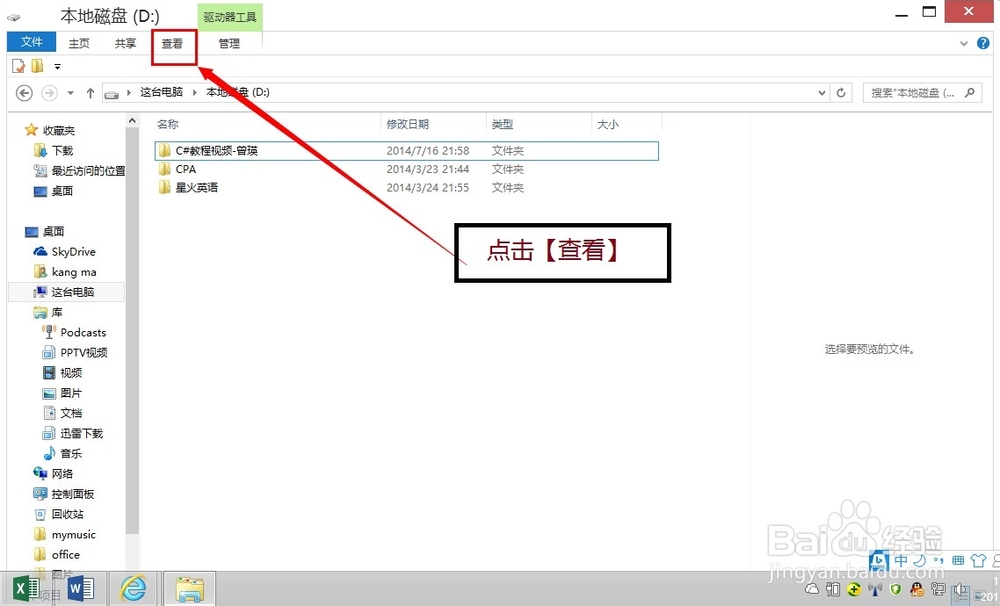1000x606 pixels.
Task: Click the navigation pane scroll-up arrow
Action: [x=132, y=121]
